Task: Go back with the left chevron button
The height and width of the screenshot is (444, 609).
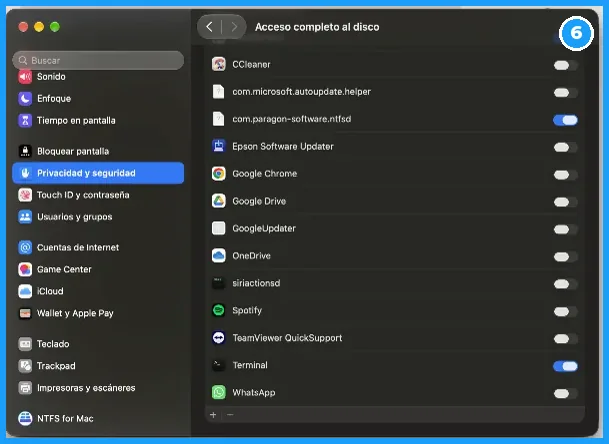Action: click(x=209, y=27)
